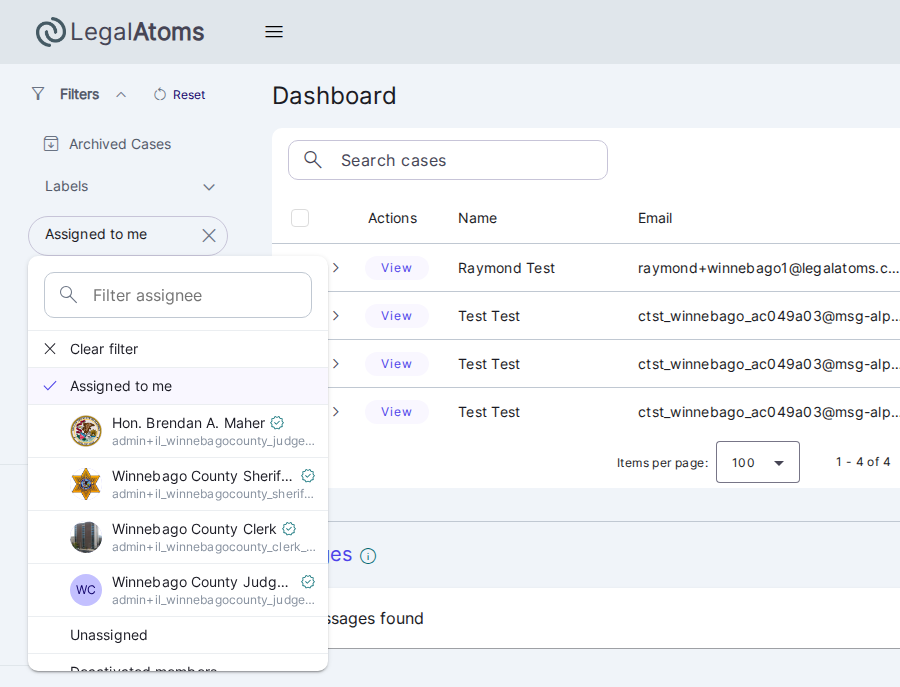
Task: Click the name Raymond Test
Action: click(x=506, y=268)
